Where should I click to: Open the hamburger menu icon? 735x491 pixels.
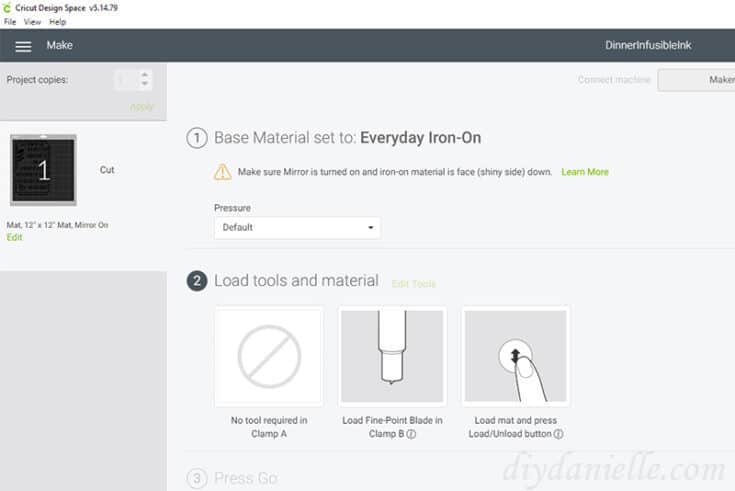pyautogui.click(x=23, y=46)
